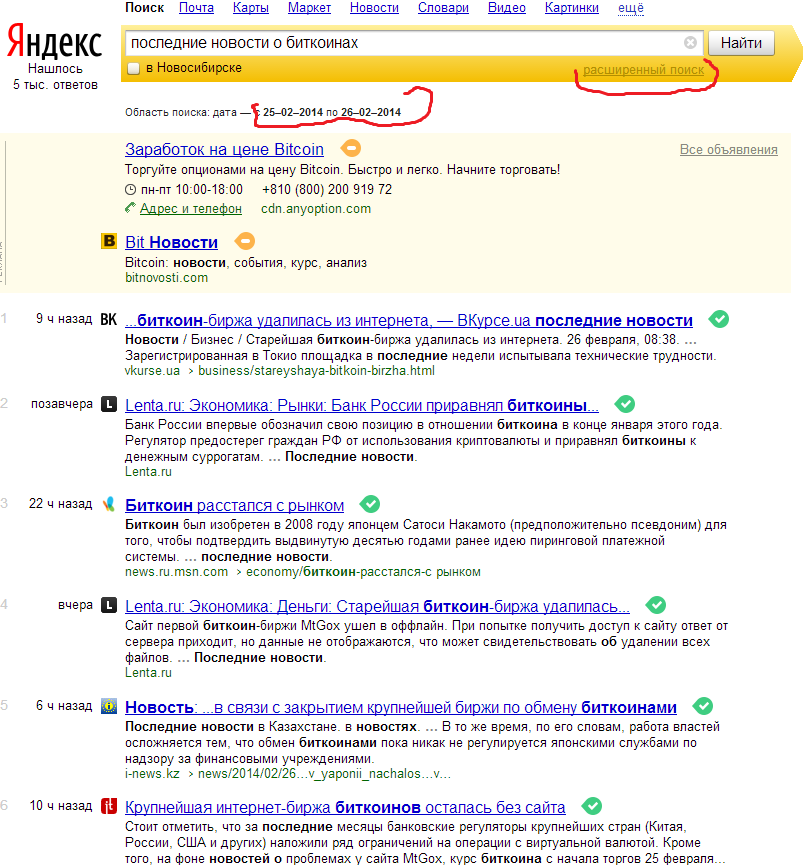Image resolution: width=803 pixels, height=865 pixels.
Task: Click green checkmark beside Банк России приравнял биткоины
Action: coord(625,404)
